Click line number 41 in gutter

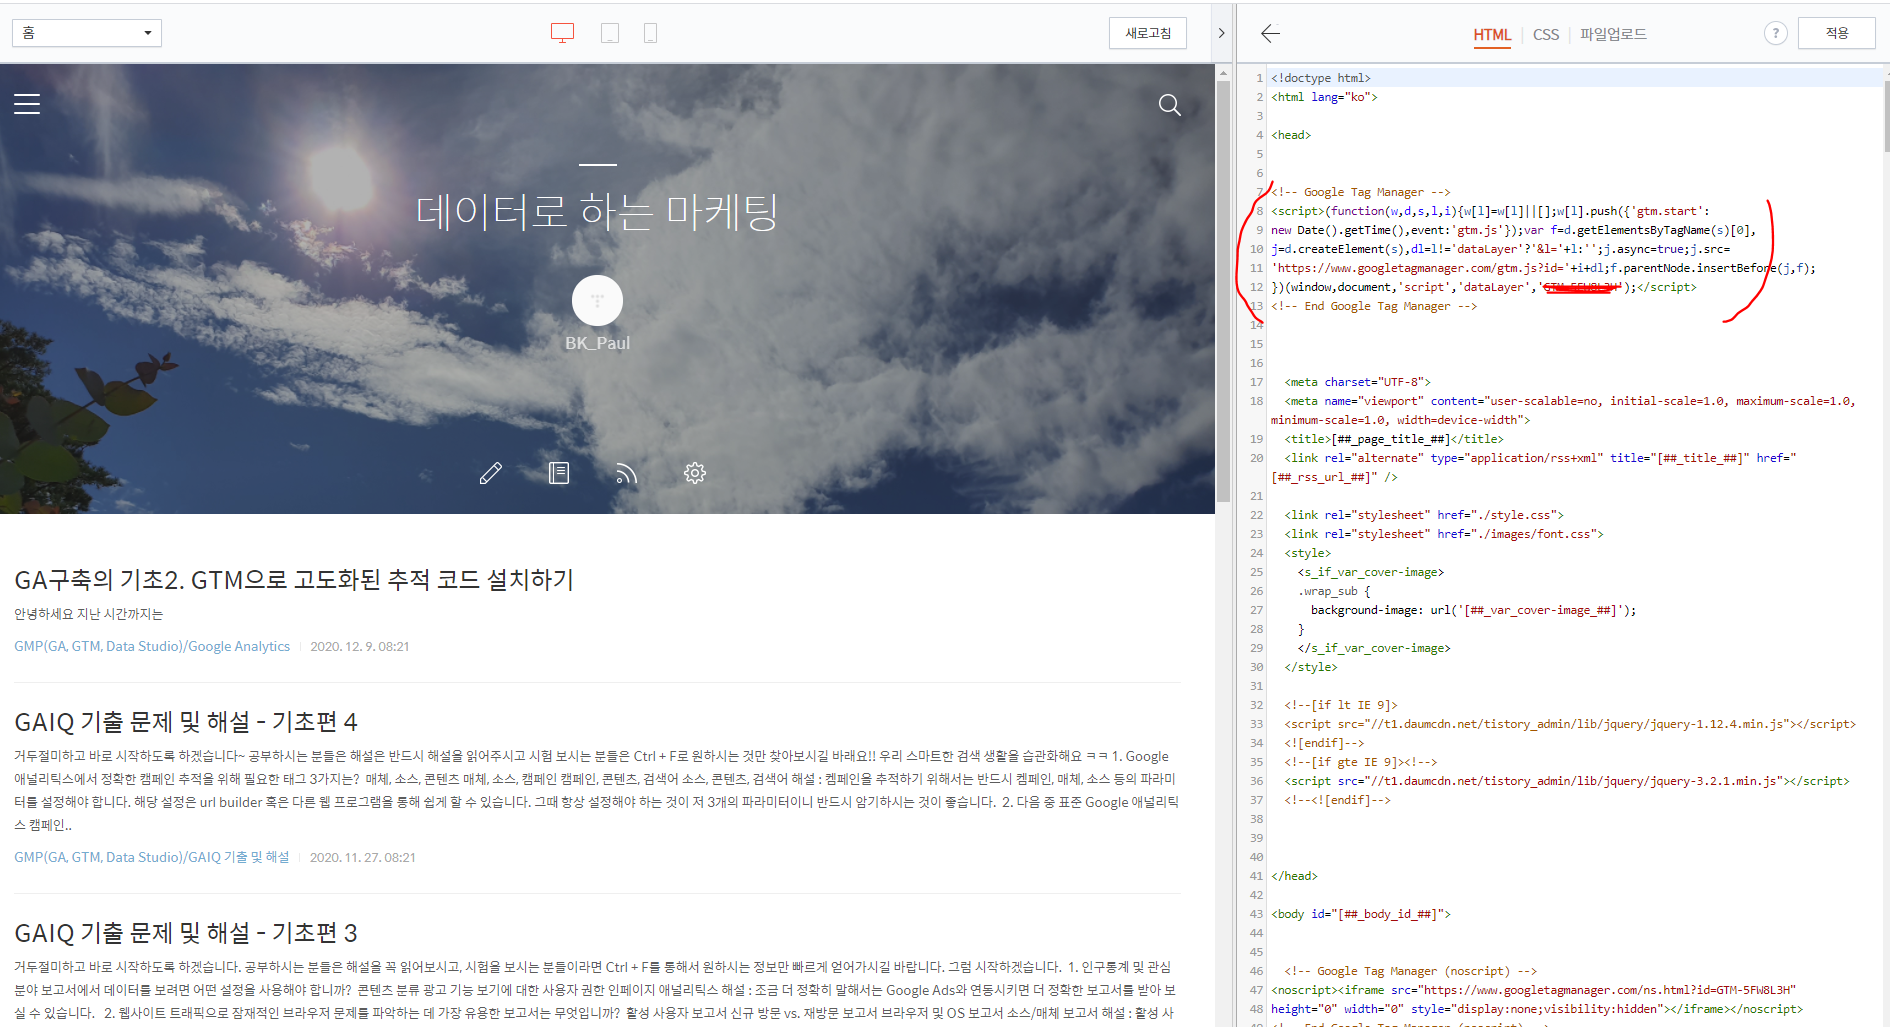pos(1256,876)
